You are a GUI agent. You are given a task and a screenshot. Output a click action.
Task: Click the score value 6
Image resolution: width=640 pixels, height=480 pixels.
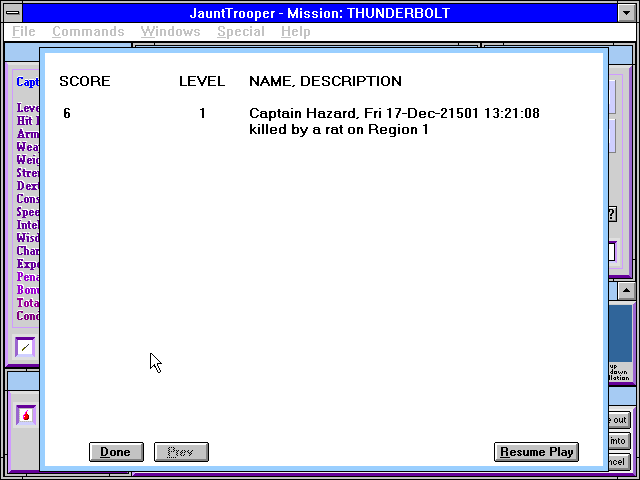[x=67, y=113]
